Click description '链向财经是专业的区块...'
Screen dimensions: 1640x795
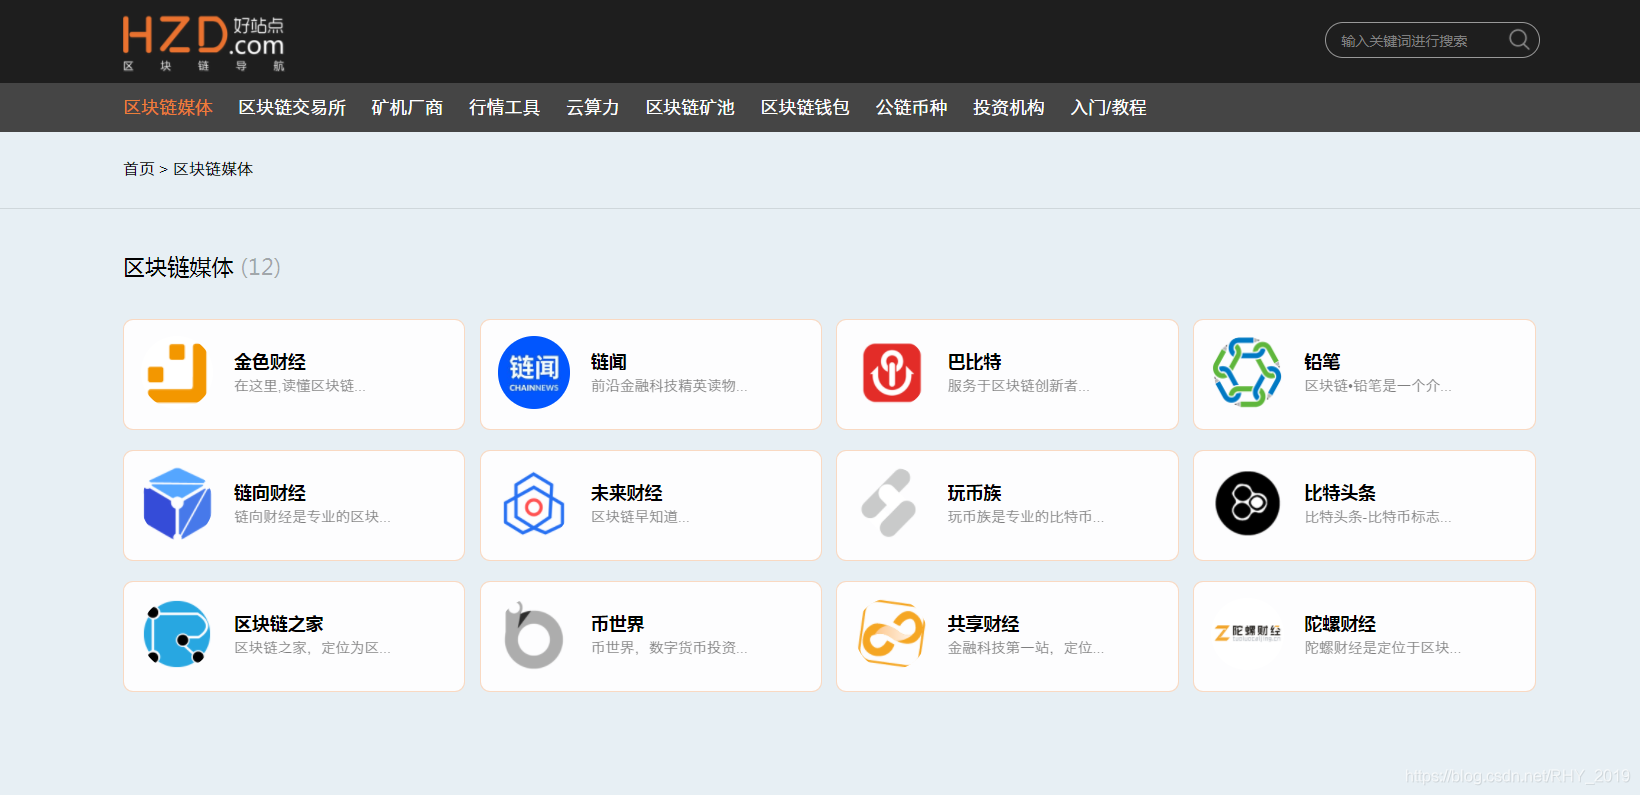tap(312, 517)
